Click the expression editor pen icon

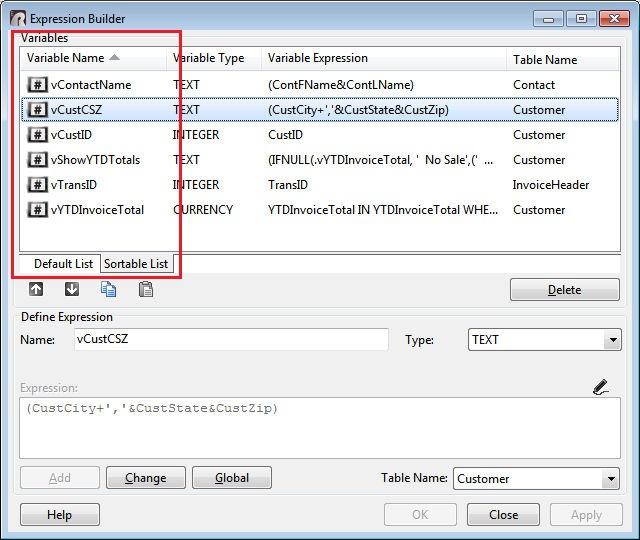point(600,386)
